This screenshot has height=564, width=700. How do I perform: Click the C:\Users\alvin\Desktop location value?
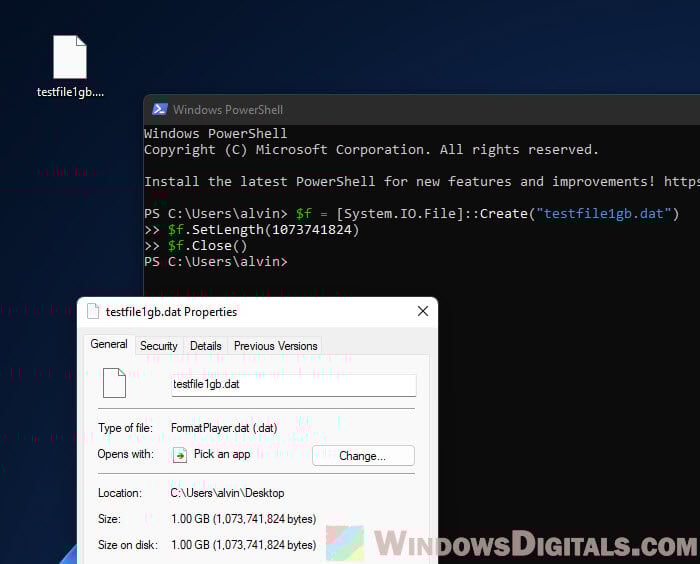point(227,493)
